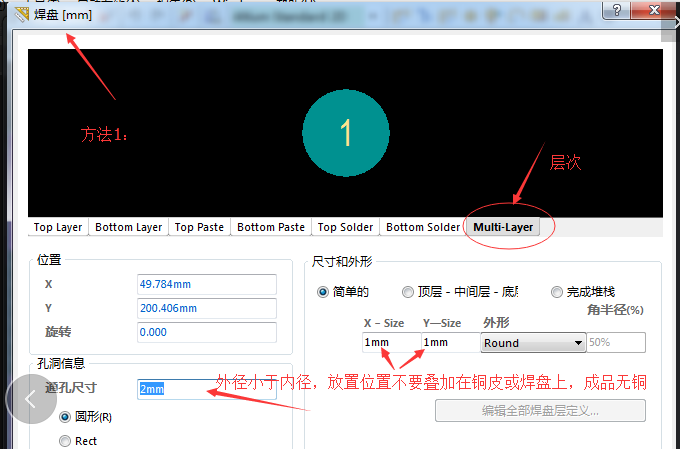The image size is (680, 449).
Task: Open the Bottom Layer tab
Action: click(128, 227)
